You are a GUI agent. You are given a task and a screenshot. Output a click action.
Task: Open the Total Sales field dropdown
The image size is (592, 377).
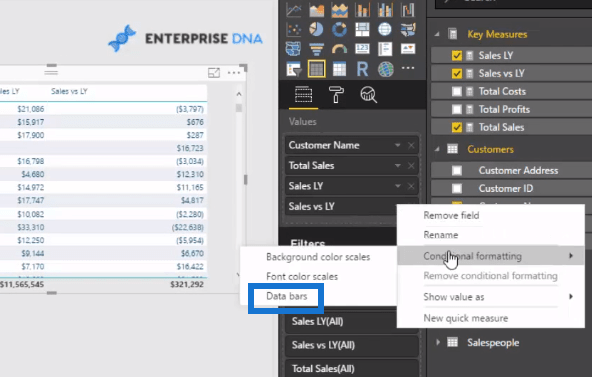coord(398,166)
